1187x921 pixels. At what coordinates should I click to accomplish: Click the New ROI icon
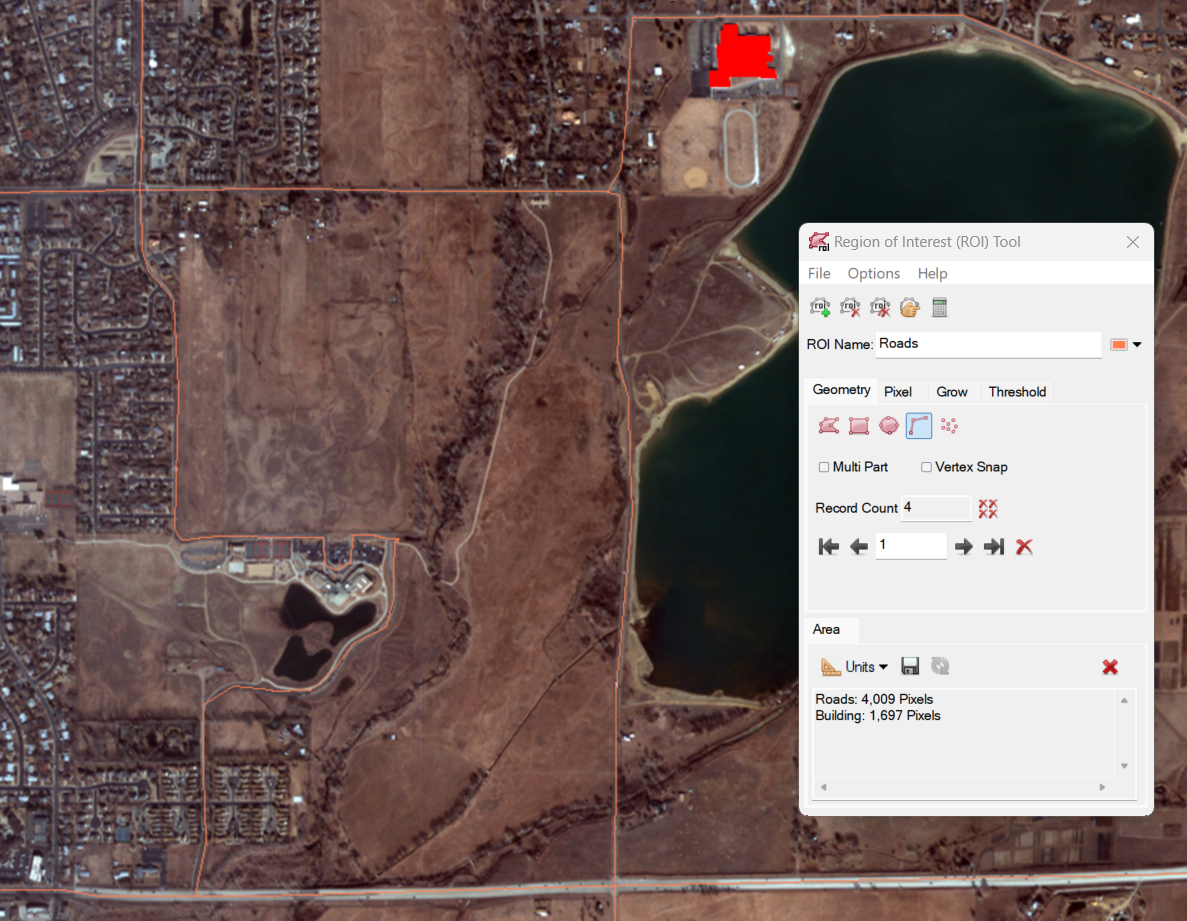820,308
